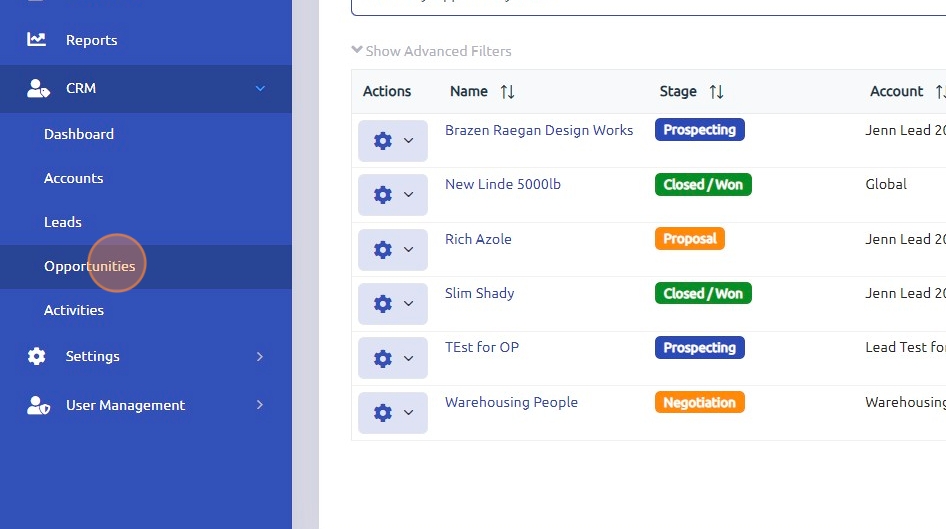This screenshot has height=529, width=946.
Task: Click the Actions column header
Action: pyautogui.click(x=387, y=91)
